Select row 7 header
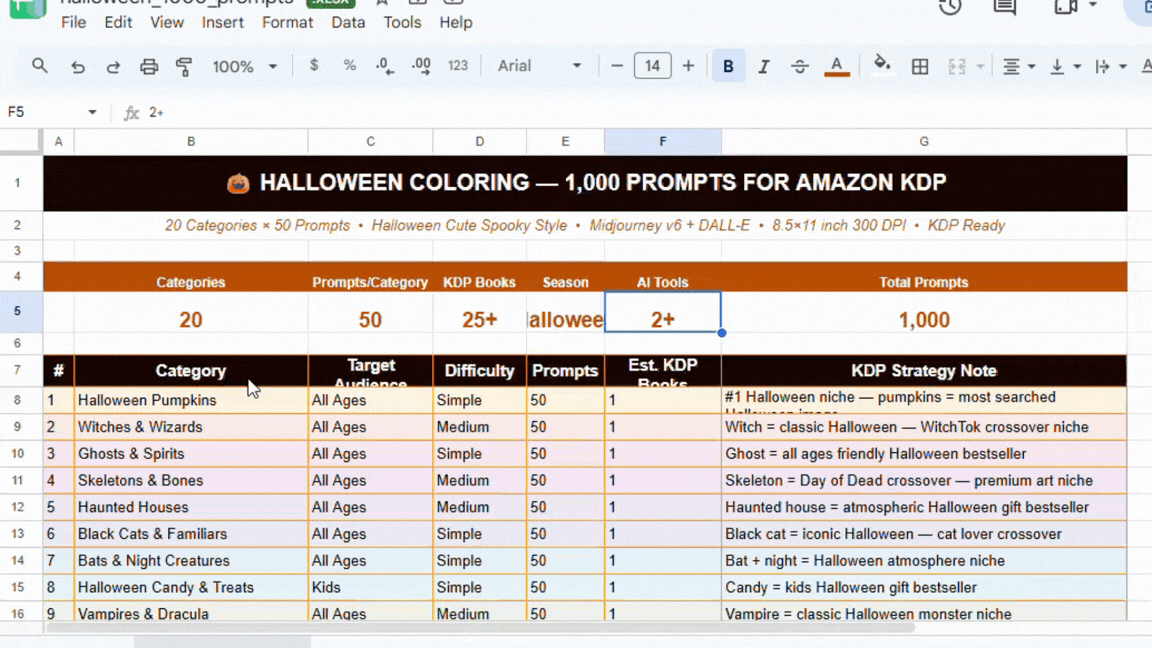The image size is (1152, 648). (x=17, y=370)
